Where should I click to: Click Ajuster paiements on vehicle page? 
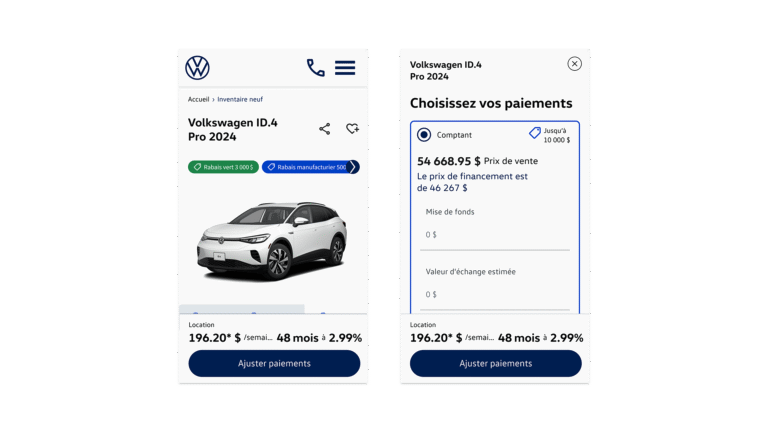[x=274, y=363]
